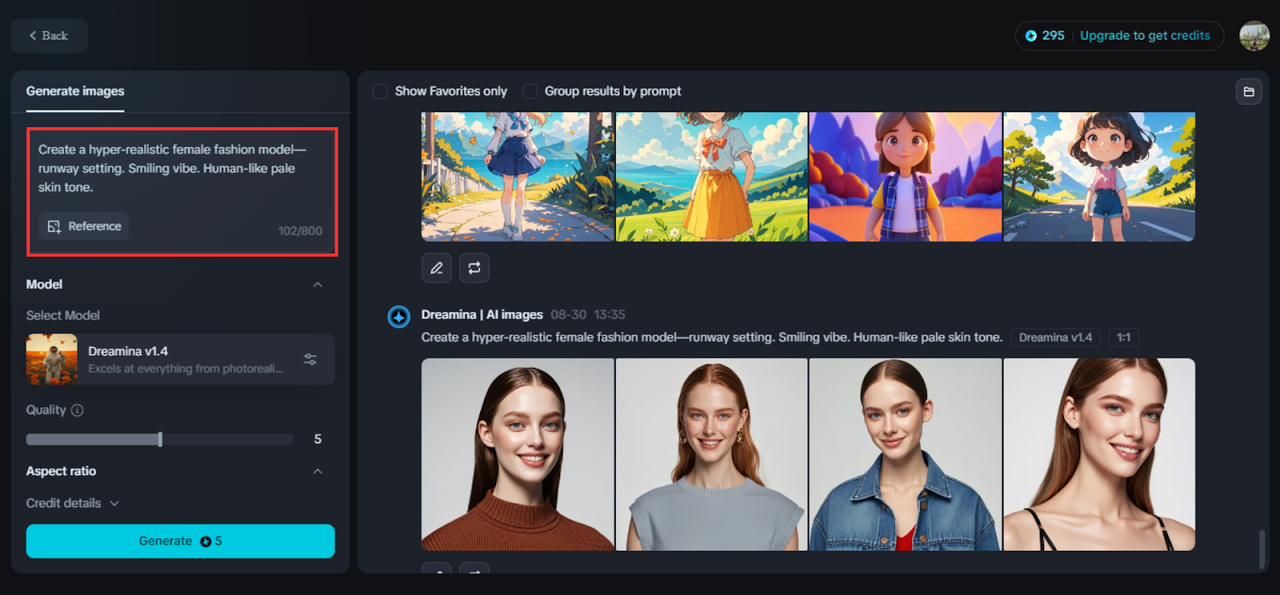1280x595 pixels.
Task: Click the edit pencil icon under cartoon images
Action: coord(436,267)
